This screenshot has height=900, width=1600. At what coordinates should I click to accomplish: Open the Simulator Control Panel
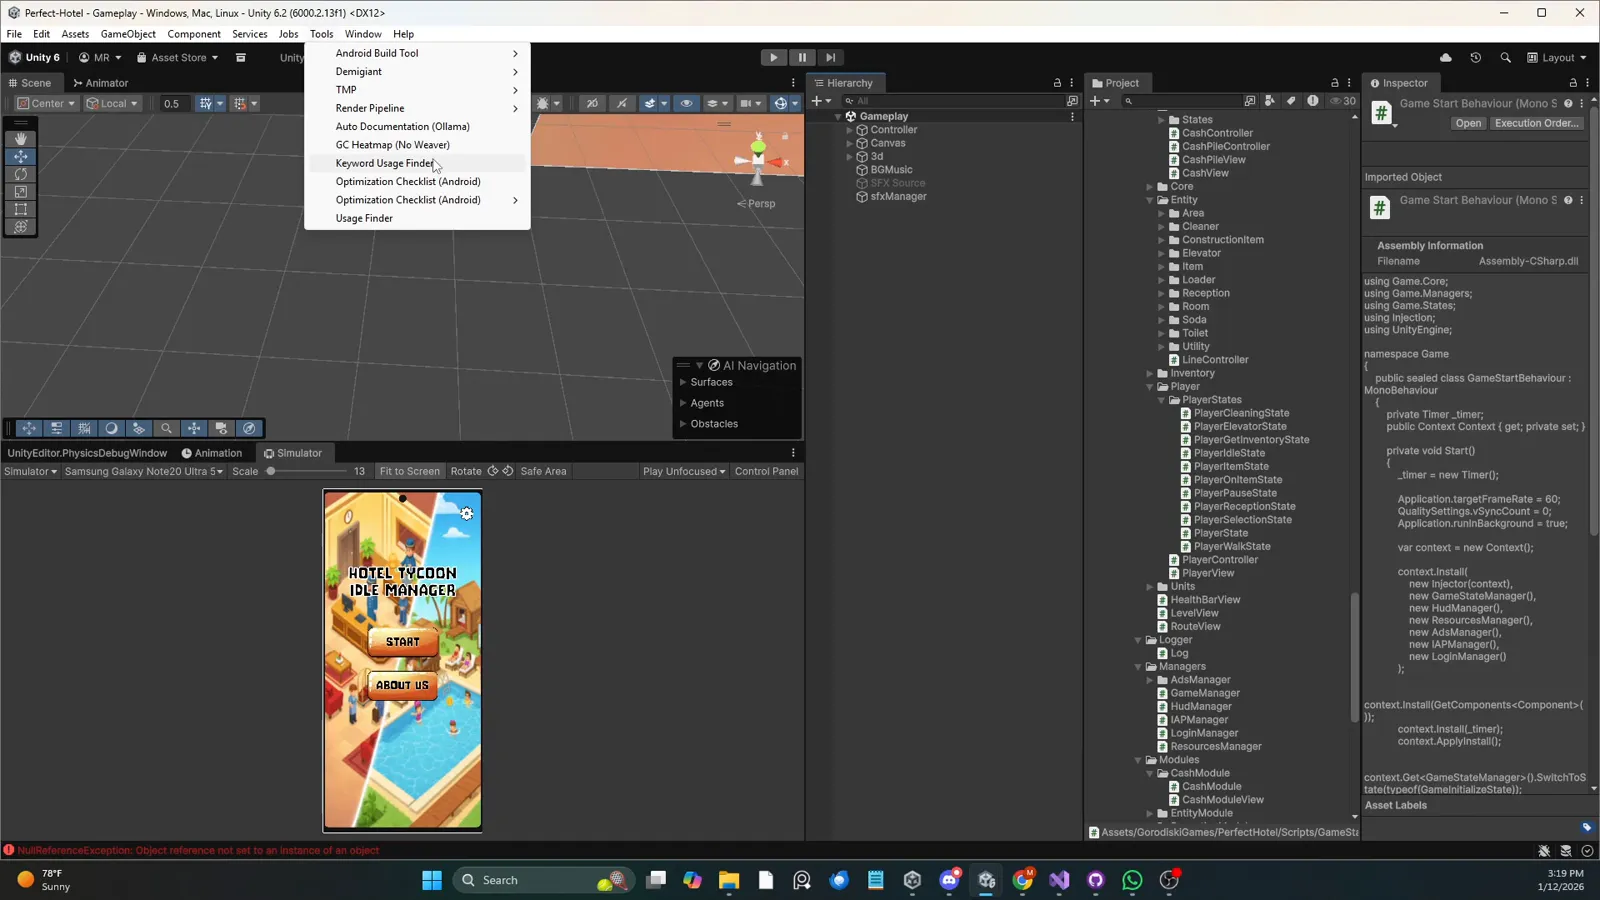tap(766, 471)
